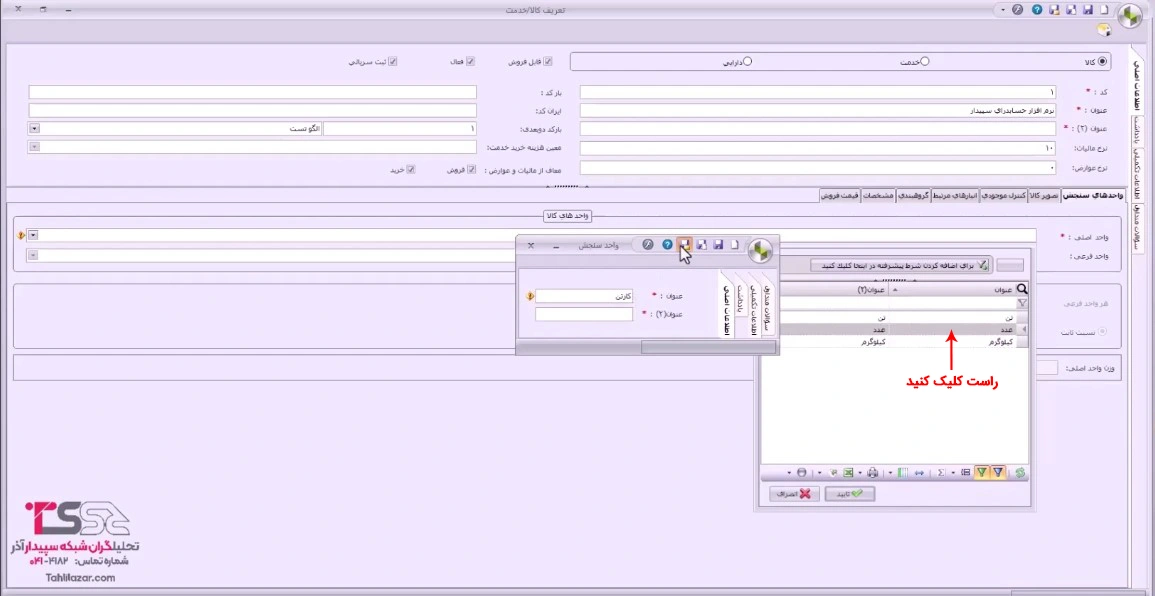Viewport: 1155px width, 596px height.
Task: Switch to قیمت فروش tab
Action: (841, 196)
